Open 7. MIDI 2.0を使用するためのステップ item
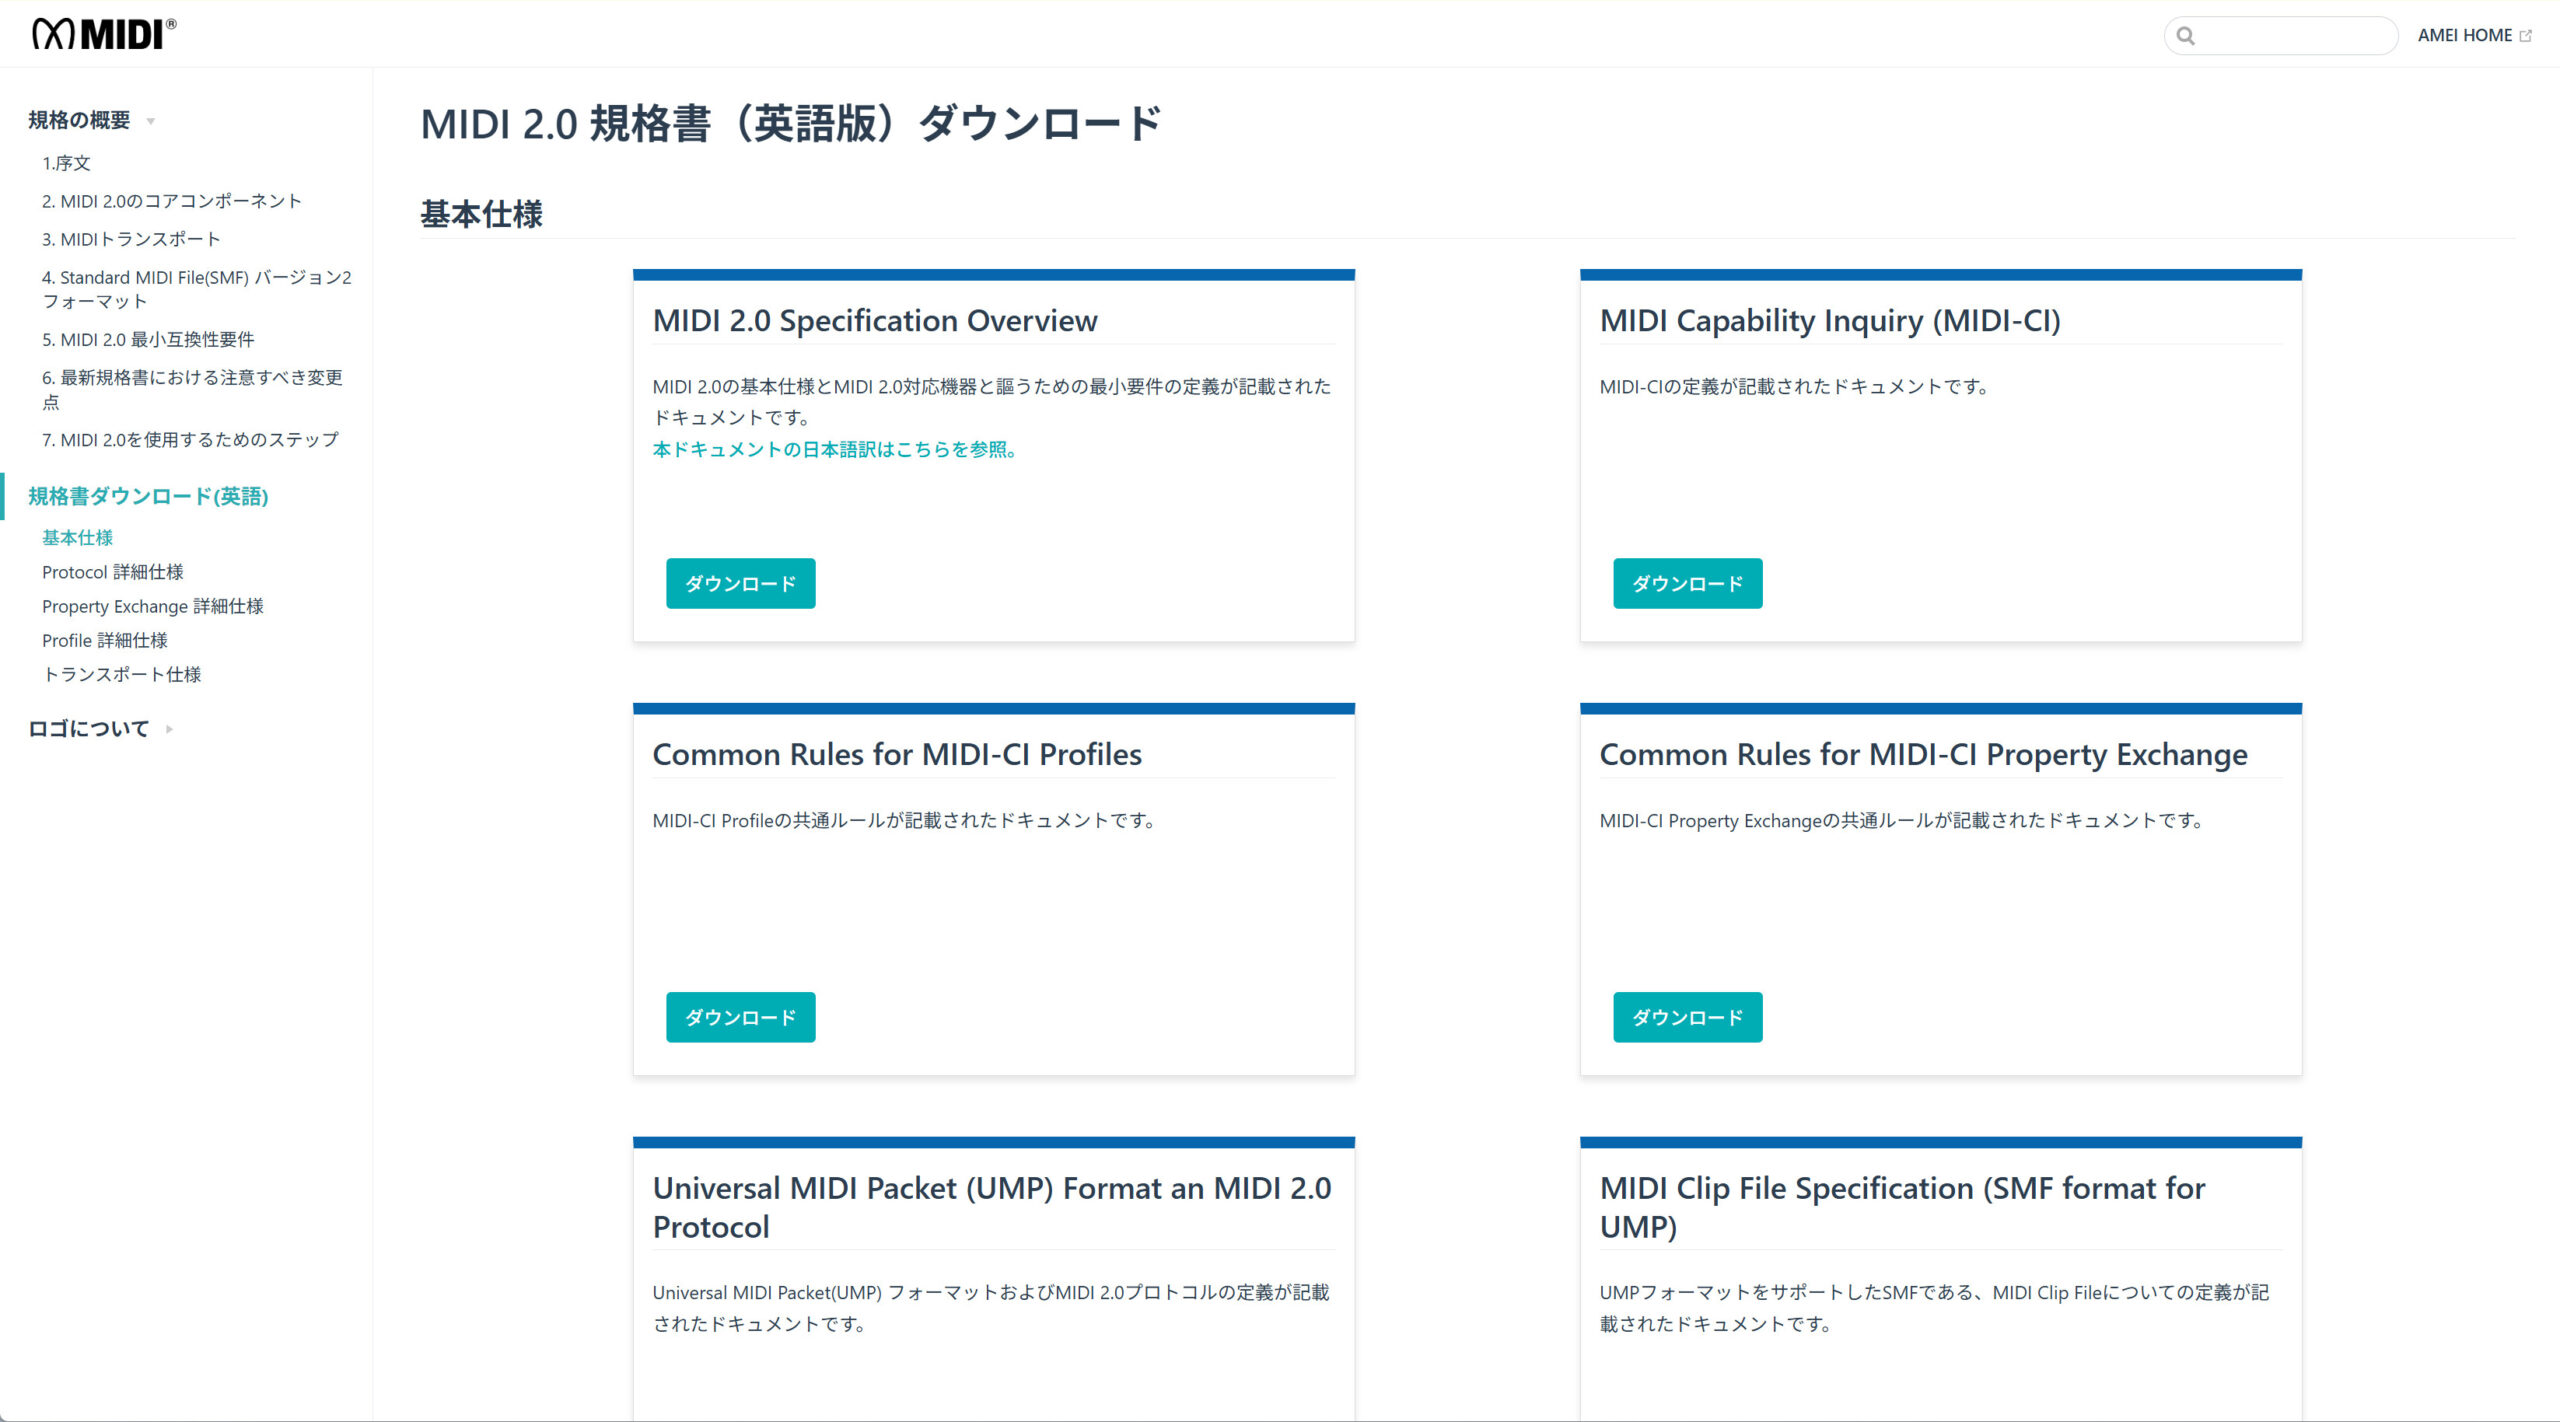The image size is (2560, 1422). (190, 439)
